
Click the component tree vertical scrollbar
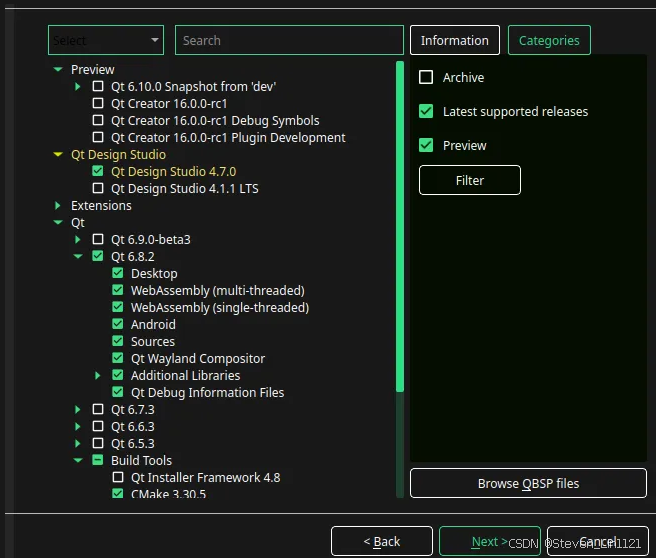point(400,226)
